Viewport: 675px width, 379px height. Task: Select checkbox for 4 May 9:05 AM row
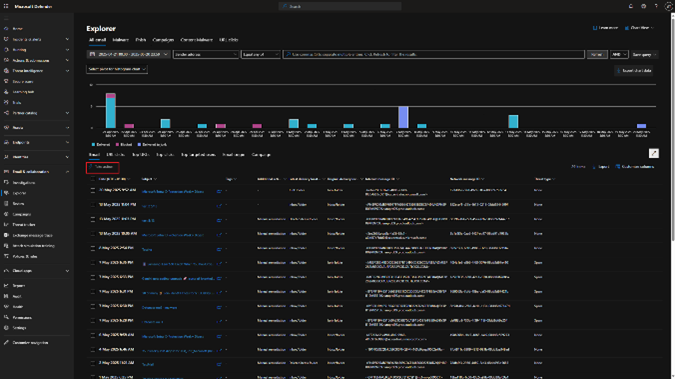click(93, 335)
